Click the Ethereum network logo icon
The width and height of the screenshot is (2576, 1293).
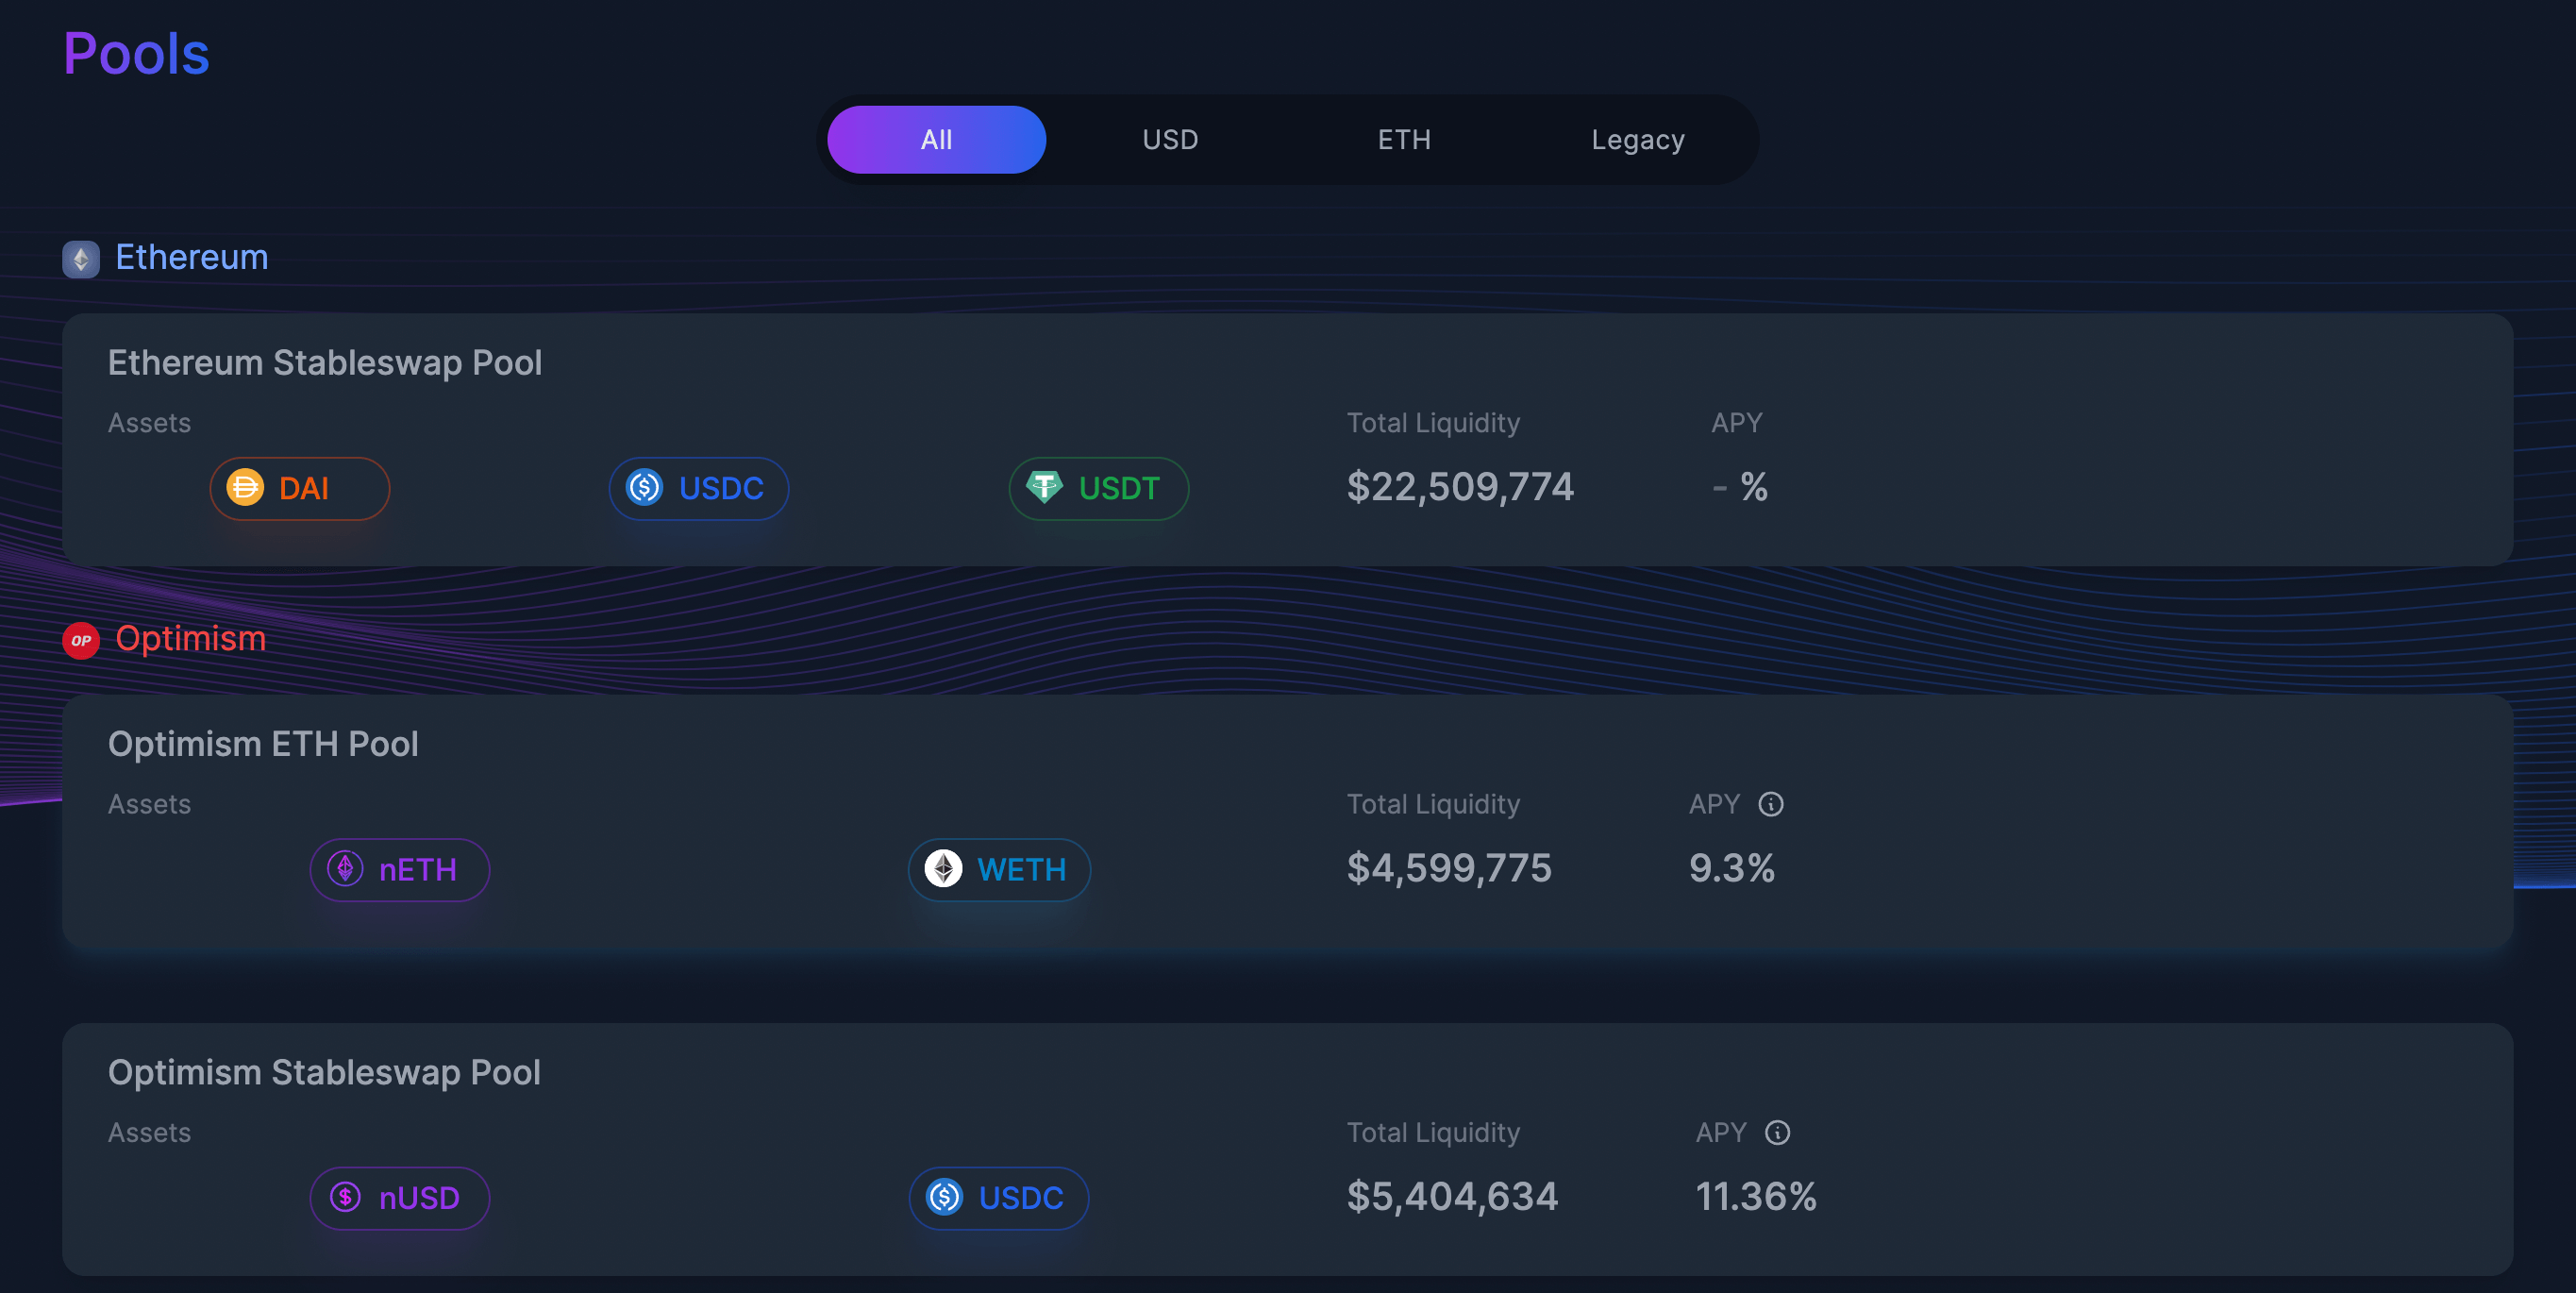click(x=81, y=259)
